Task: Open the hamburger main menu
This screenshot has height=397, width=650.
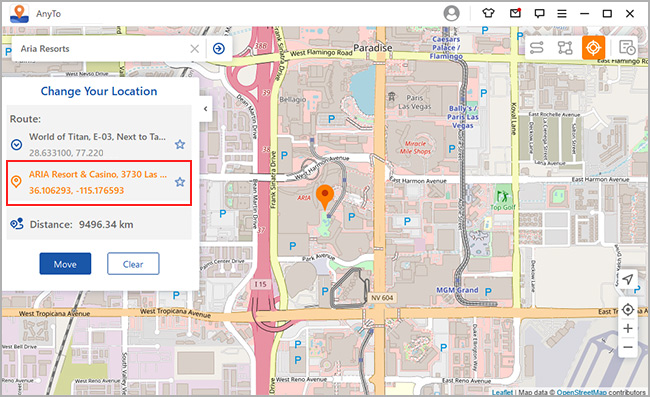Action: coord(562,14)
